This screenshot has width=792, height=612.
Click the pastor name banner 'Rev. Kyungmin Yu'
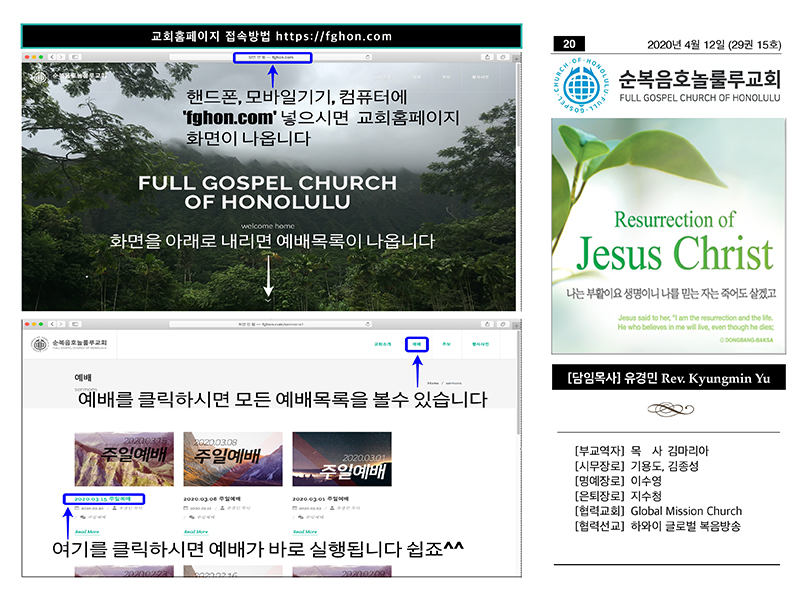tap(669, 377)
